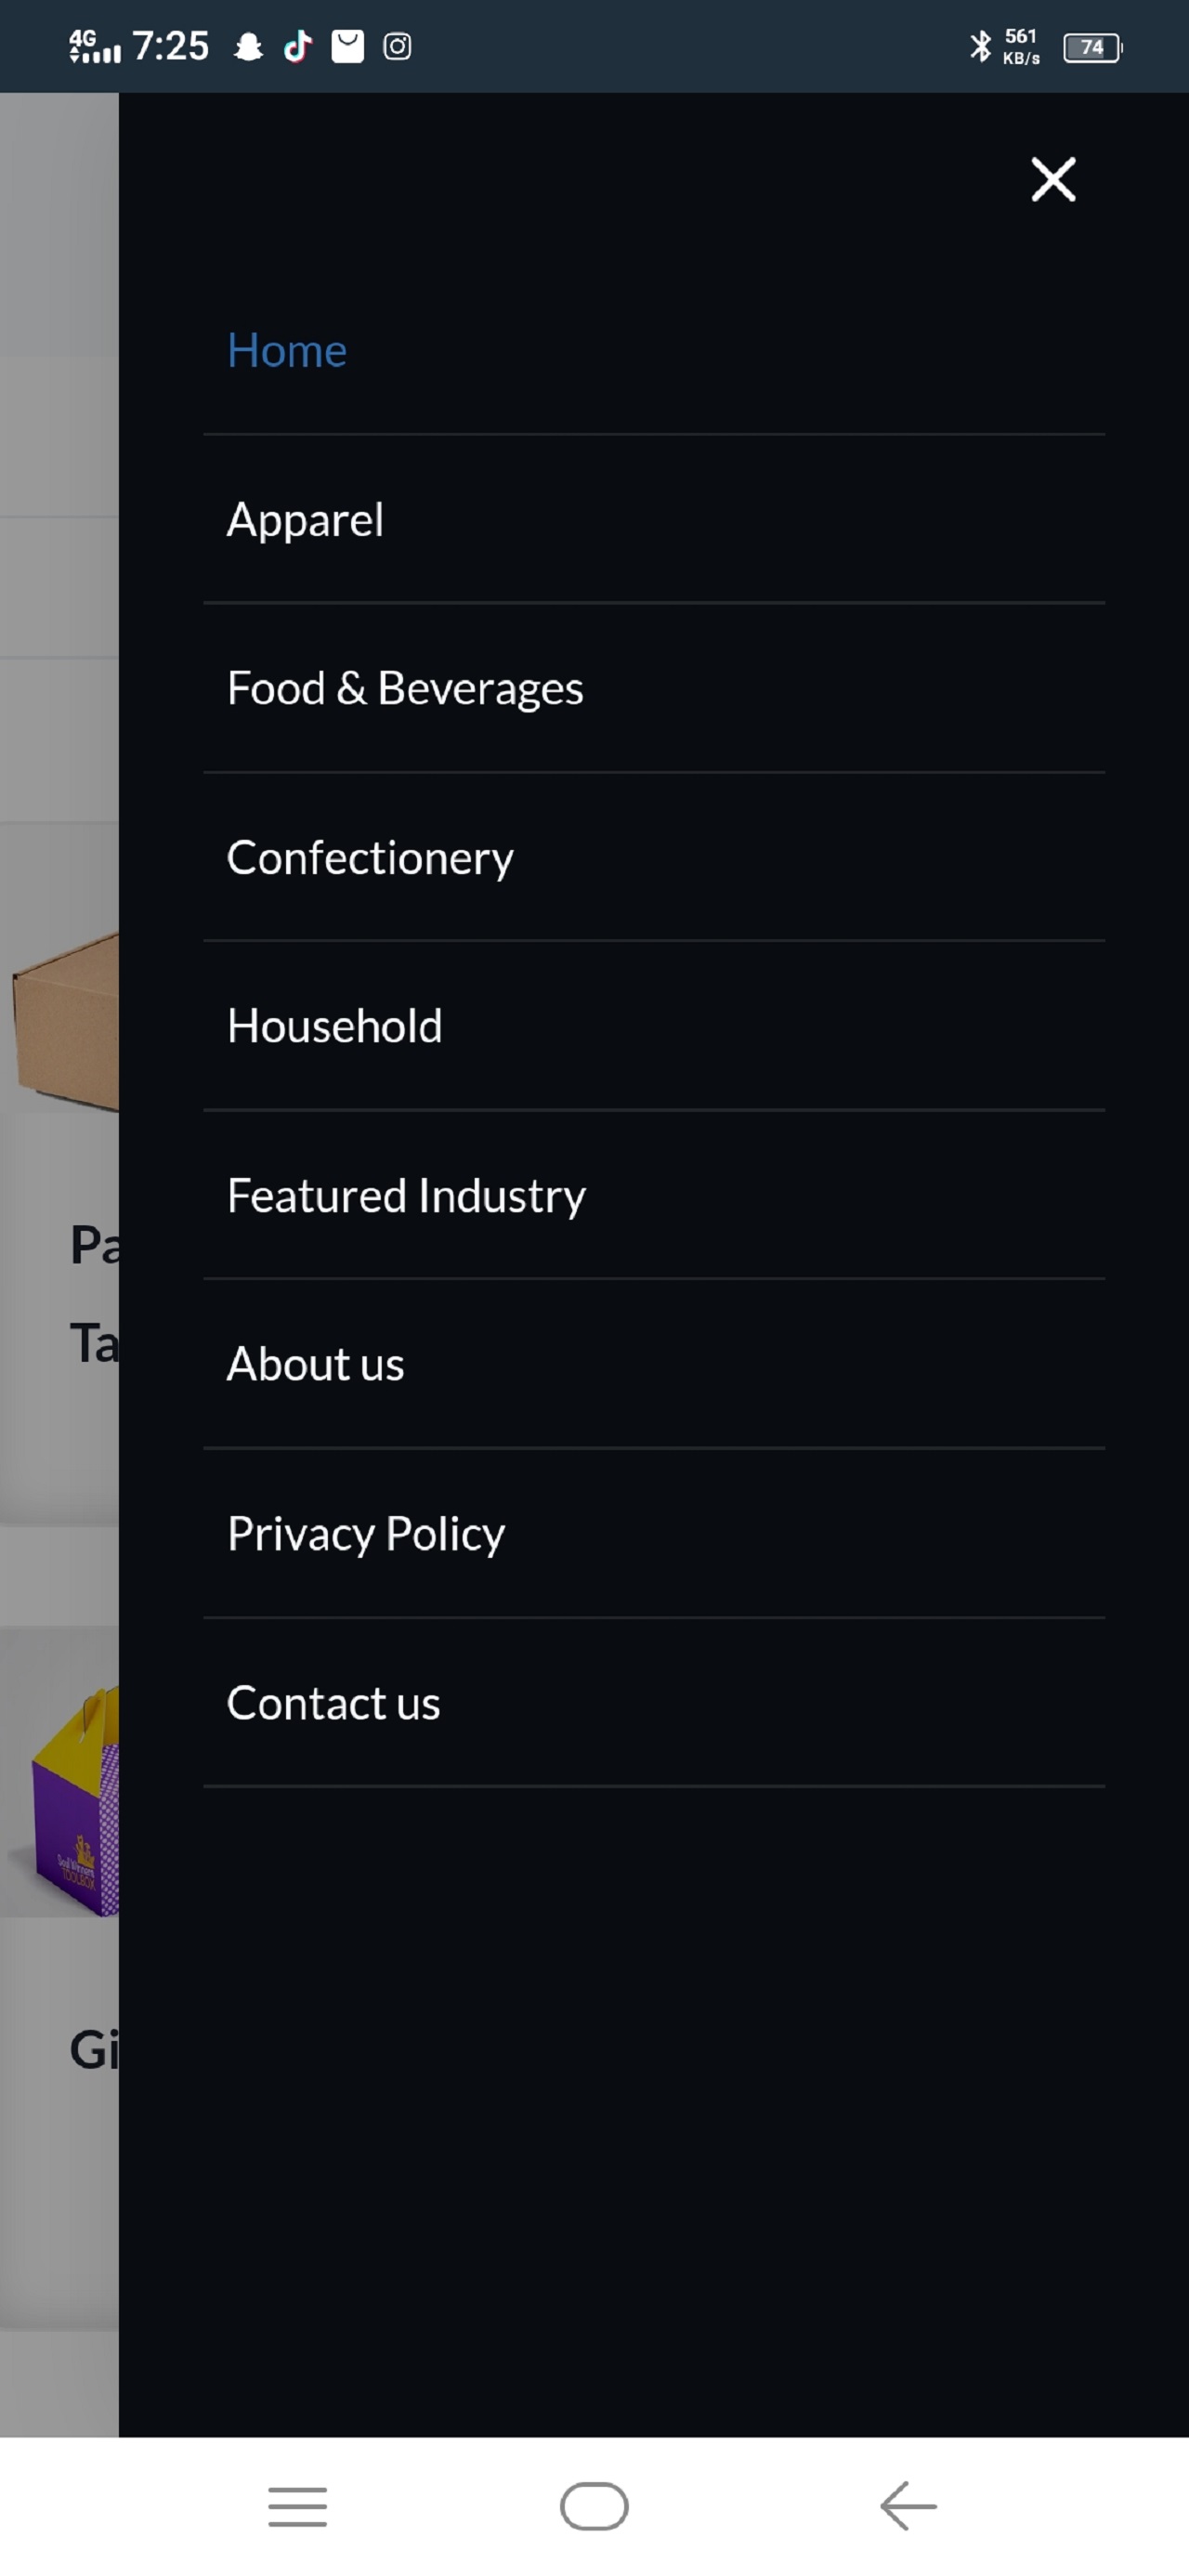Go to the Apparel category

tap(305, 520)
